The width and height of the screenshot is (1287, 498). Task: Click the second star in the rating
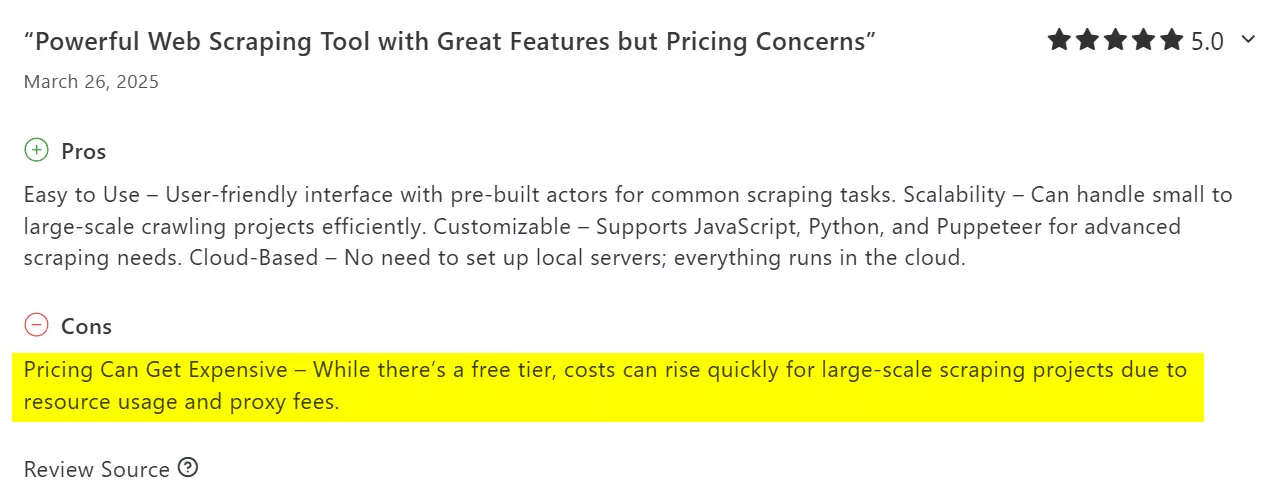1087,41
